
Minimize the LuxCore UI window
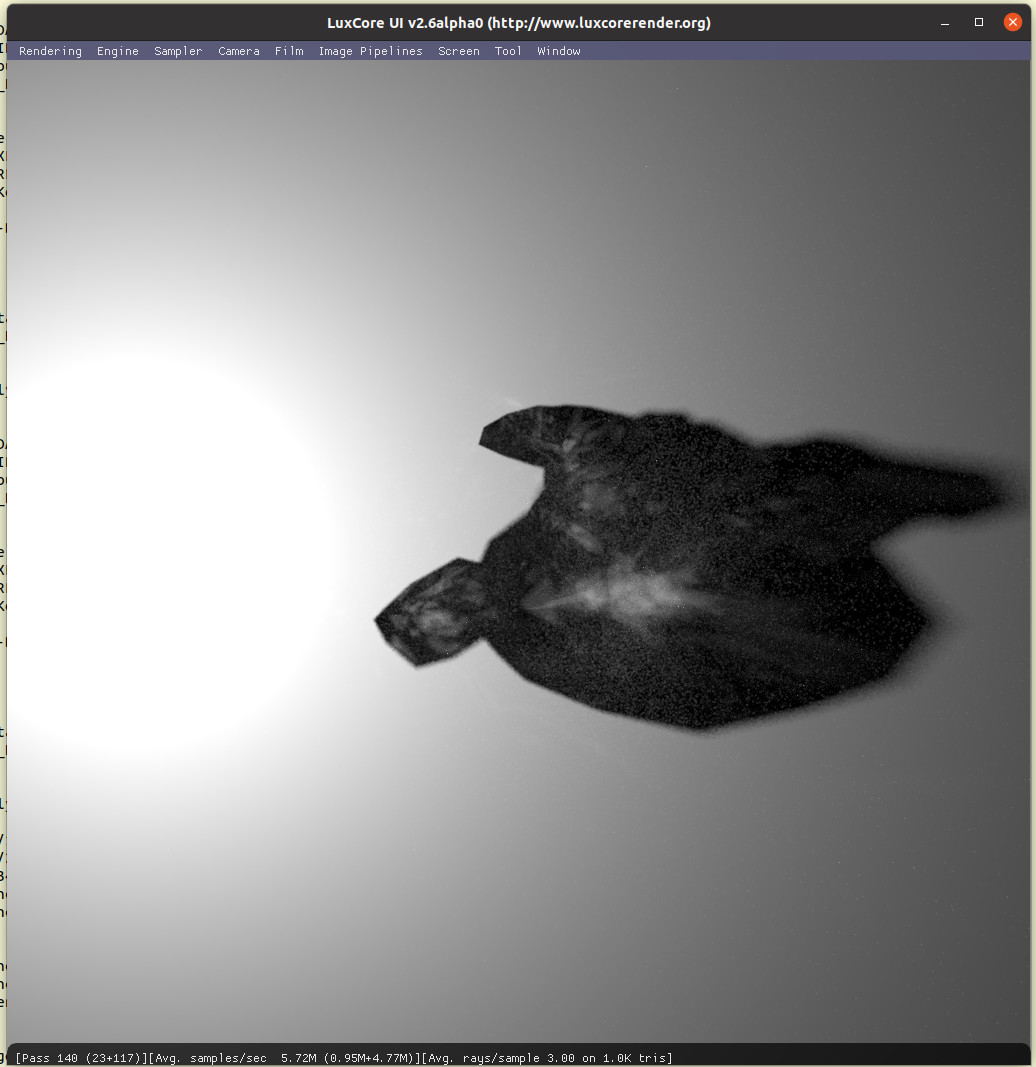click(x=945, y=23)
